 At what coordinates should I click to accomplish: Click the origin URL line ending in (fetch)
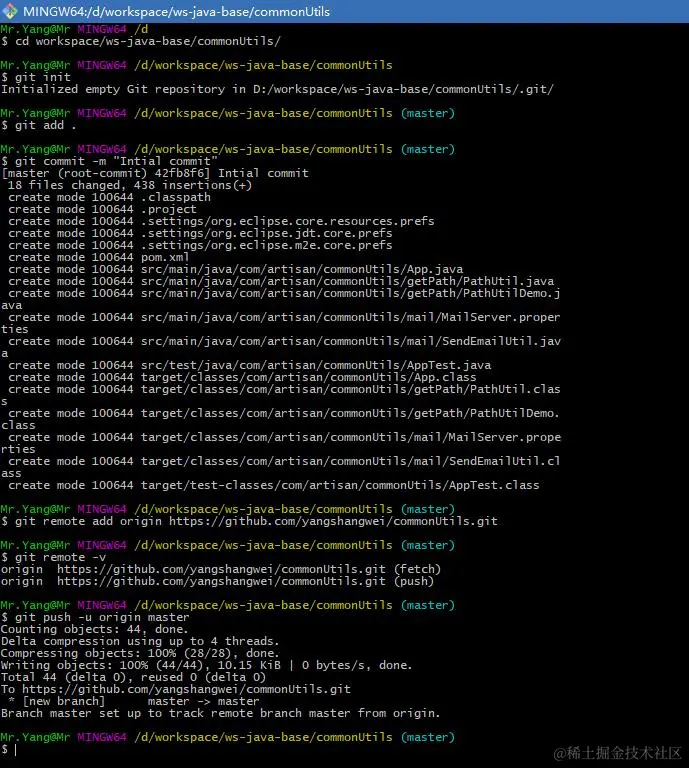tap(221, 569)
